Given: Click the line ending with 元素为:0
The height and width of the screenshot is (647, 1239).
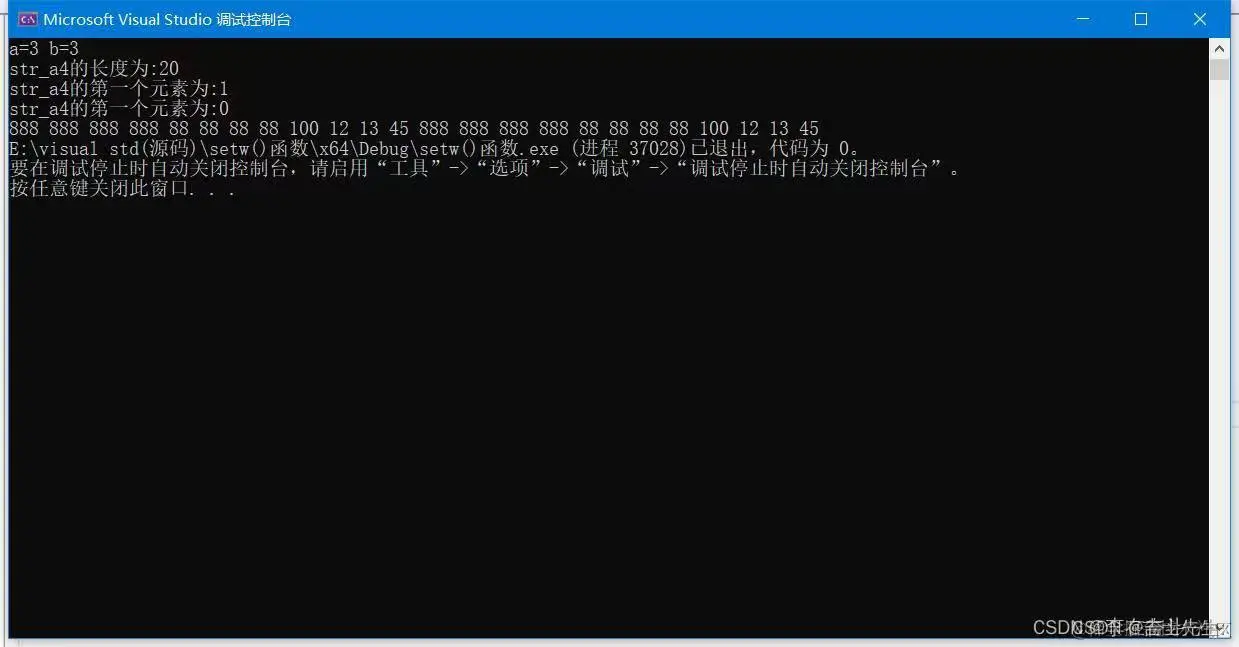Looking at the screenshot, I should point(119,108).
